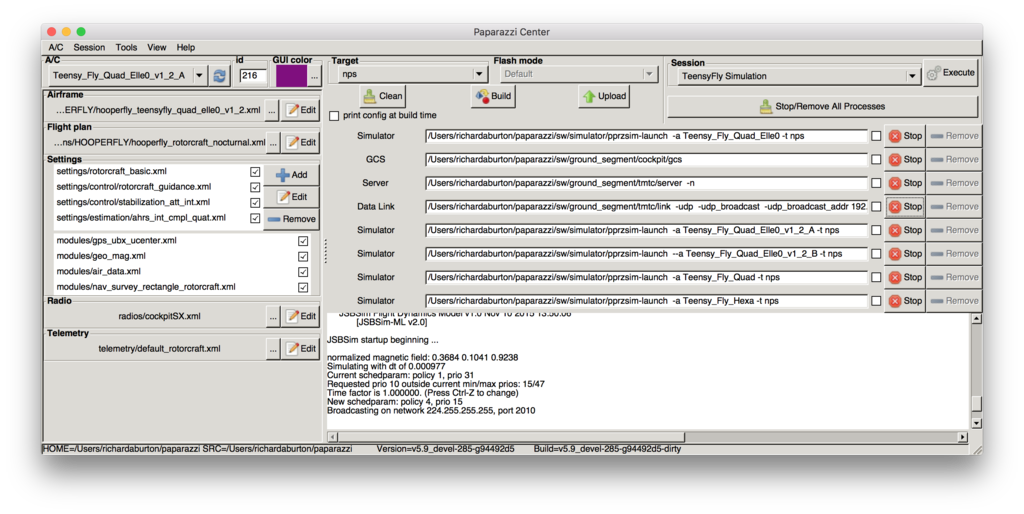Stop/Remove All Processes
Image resolution: width=1024 pixels, height=514 pixels.
point(822,106)
